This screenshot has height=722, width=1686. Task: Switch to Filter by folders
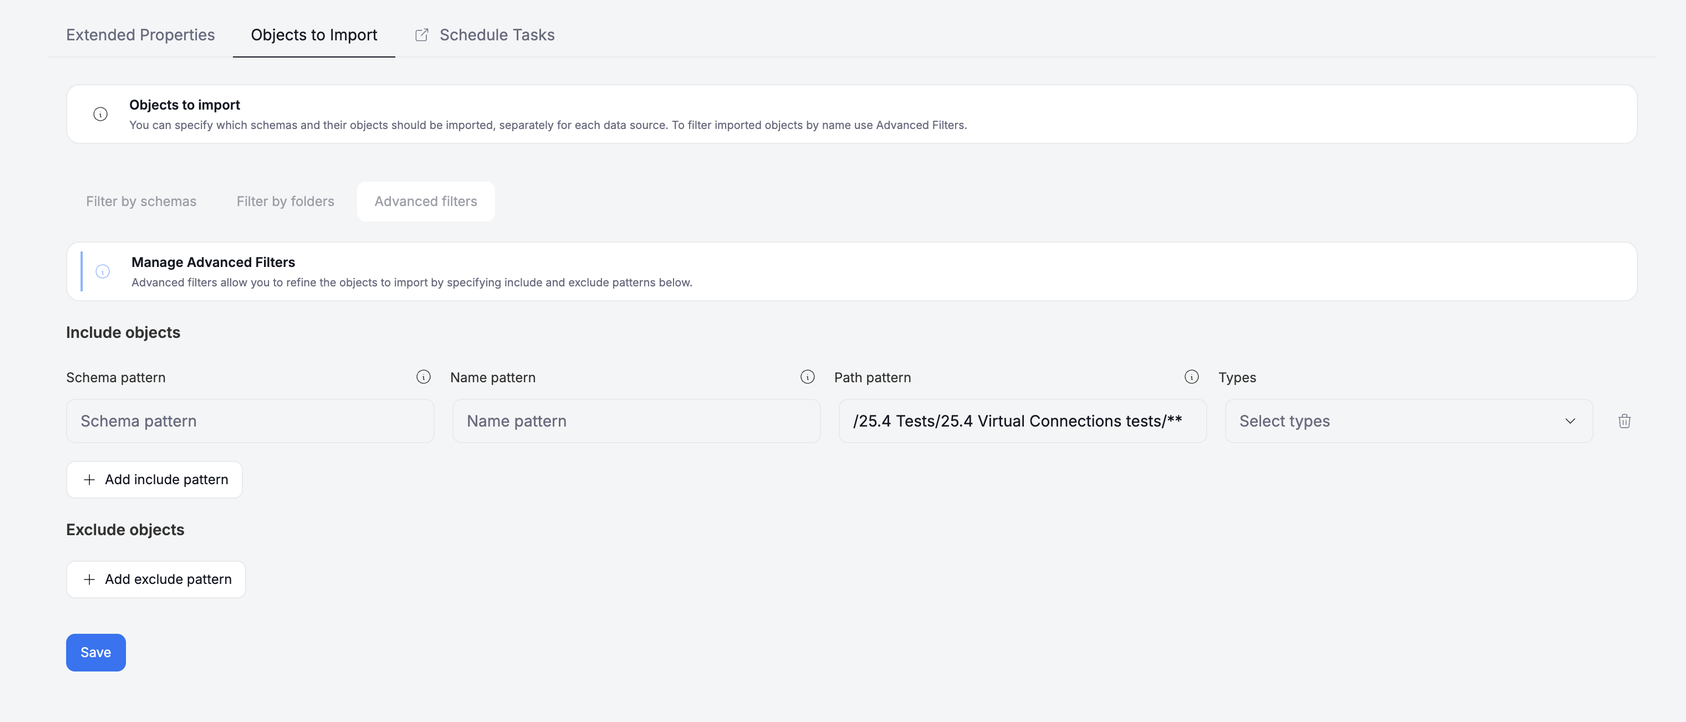[285, 201]
